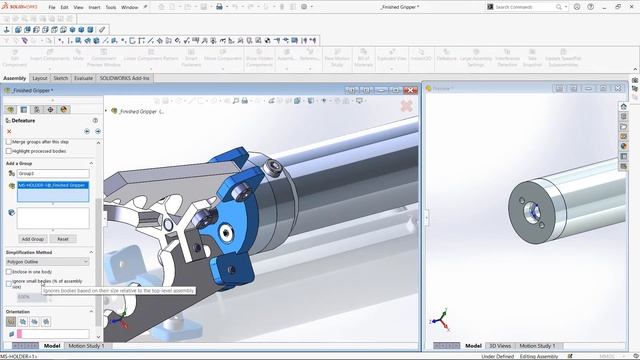This screenshot has width=640, height=360.
Task: Cancel Defeature with the red X
Action: point(9,131)
